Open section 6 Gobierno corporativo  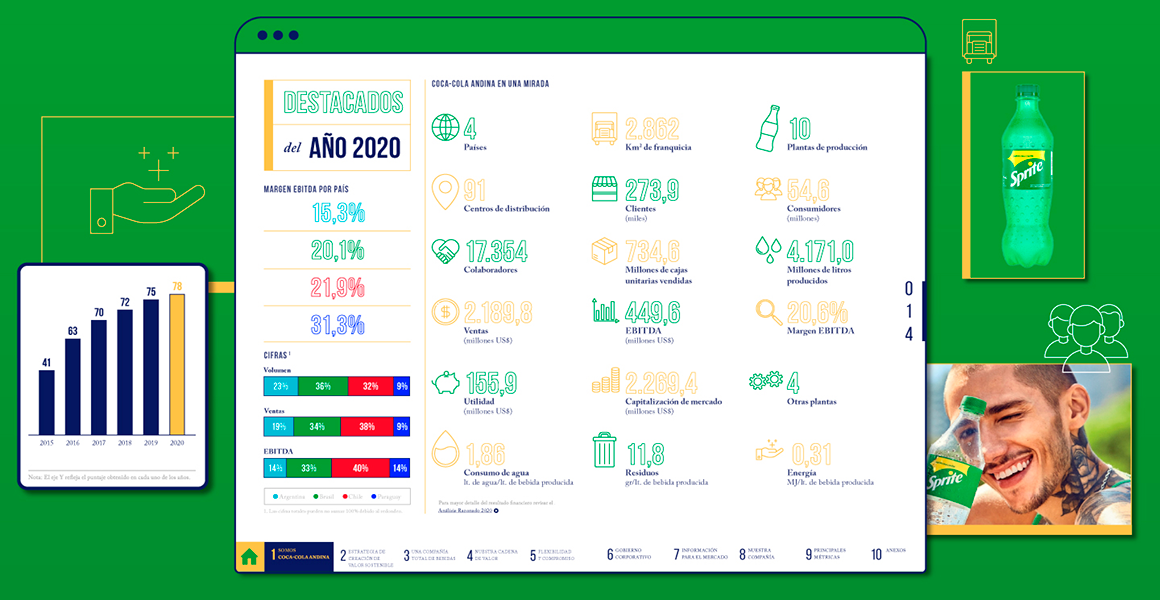[x=629, y=555]
